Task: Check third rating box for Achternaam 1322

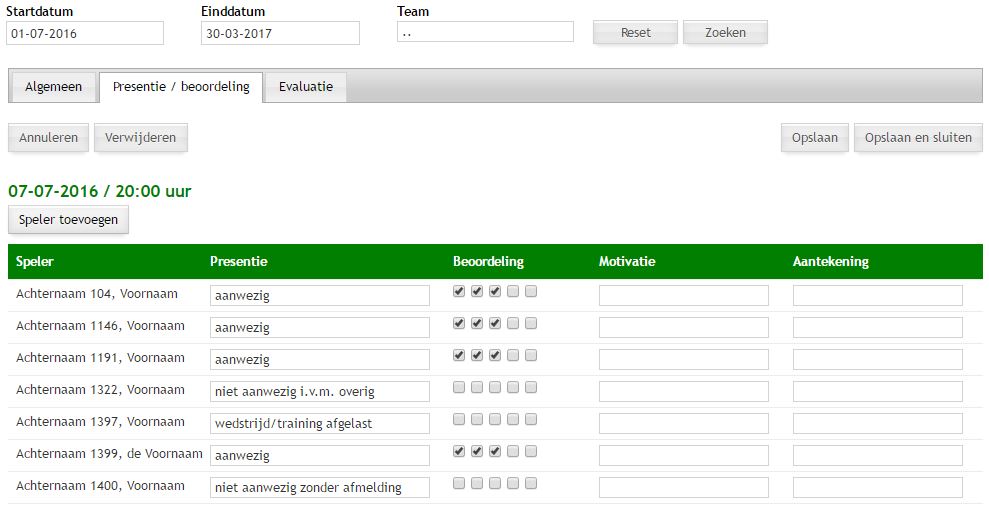Action: pyautogui.click(x=495, y=387)
